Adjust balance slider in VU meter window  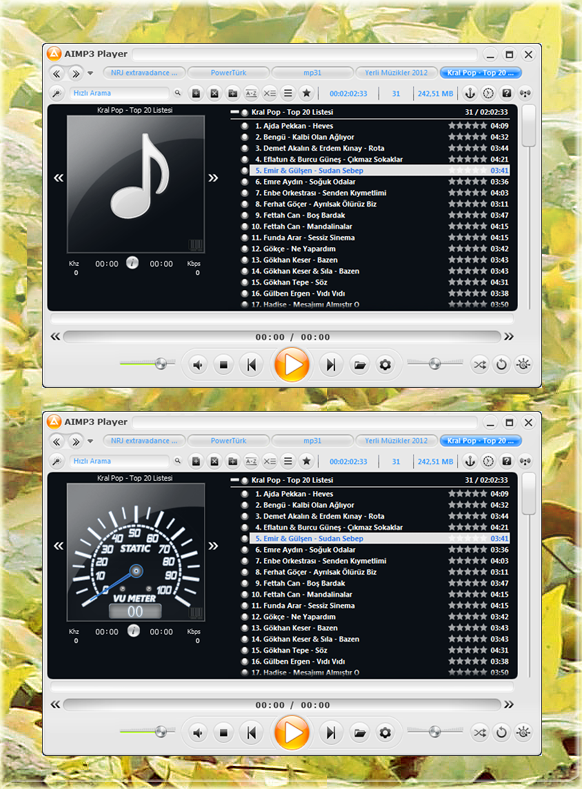pos(435,731)
